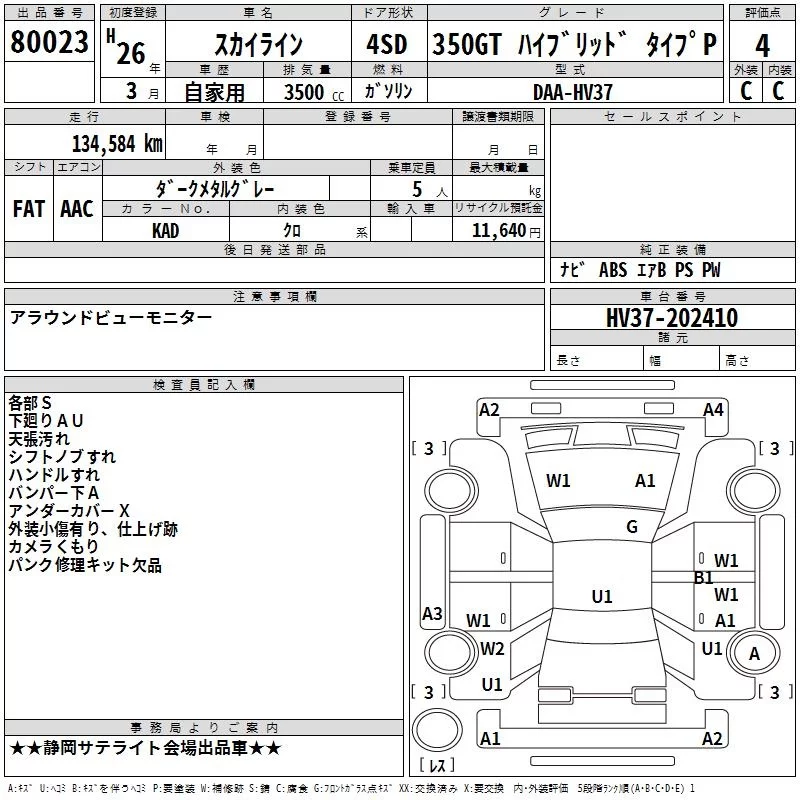This screenshot has height=800, width=800.
Task: Click the displacement value 3500 cc
Action: [314, 92]
